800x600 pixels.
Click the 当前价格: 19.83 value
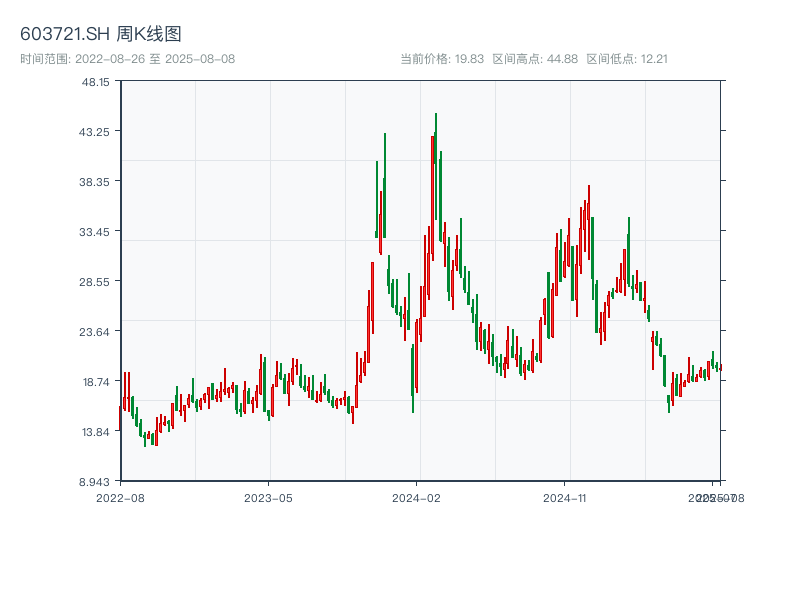(x=442, y=59)
